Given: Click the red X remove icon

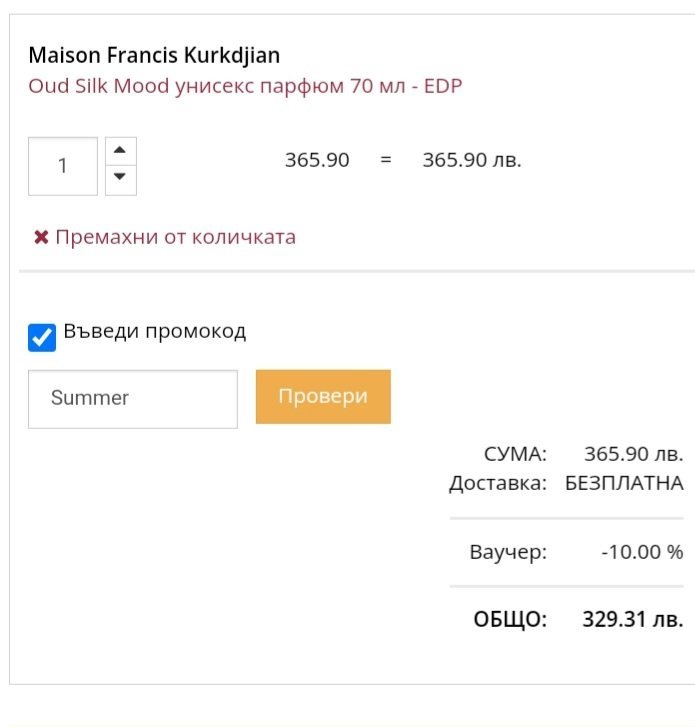Looking at the screenshot, I should [41, 238].
